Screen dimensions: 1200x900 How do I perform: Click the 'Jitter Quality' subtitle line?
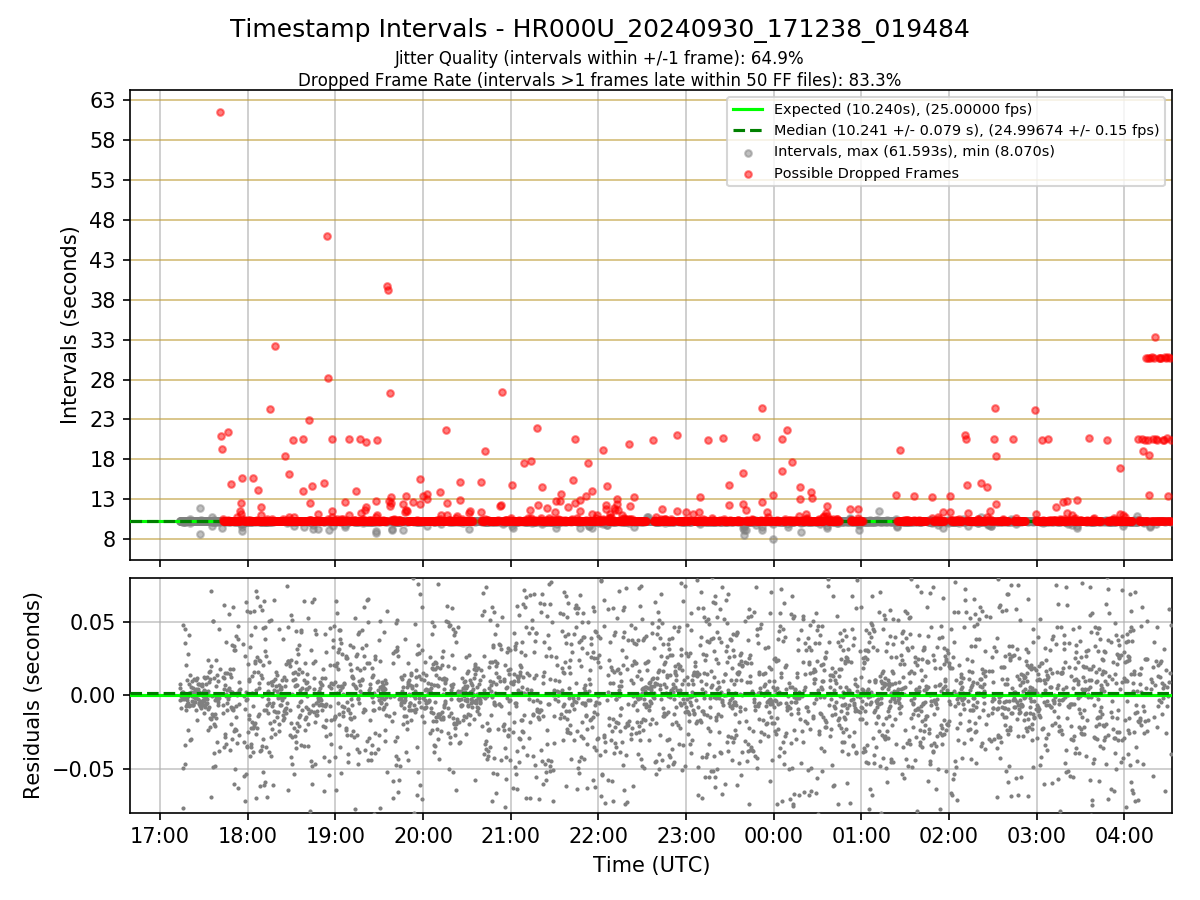coord(599,58)
